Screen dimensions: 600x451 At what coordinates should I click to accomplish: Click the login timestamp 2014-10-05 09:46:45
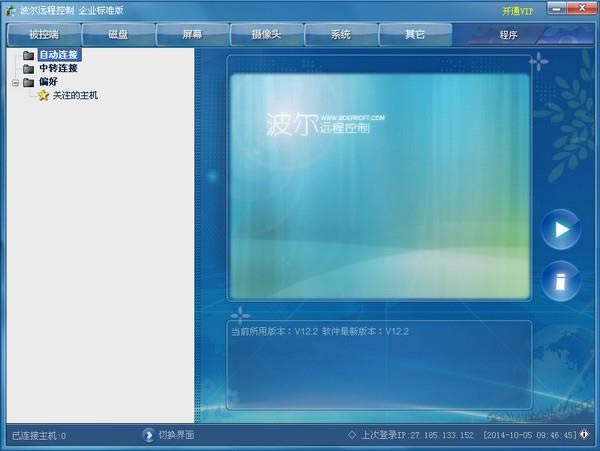click(530, 435)
